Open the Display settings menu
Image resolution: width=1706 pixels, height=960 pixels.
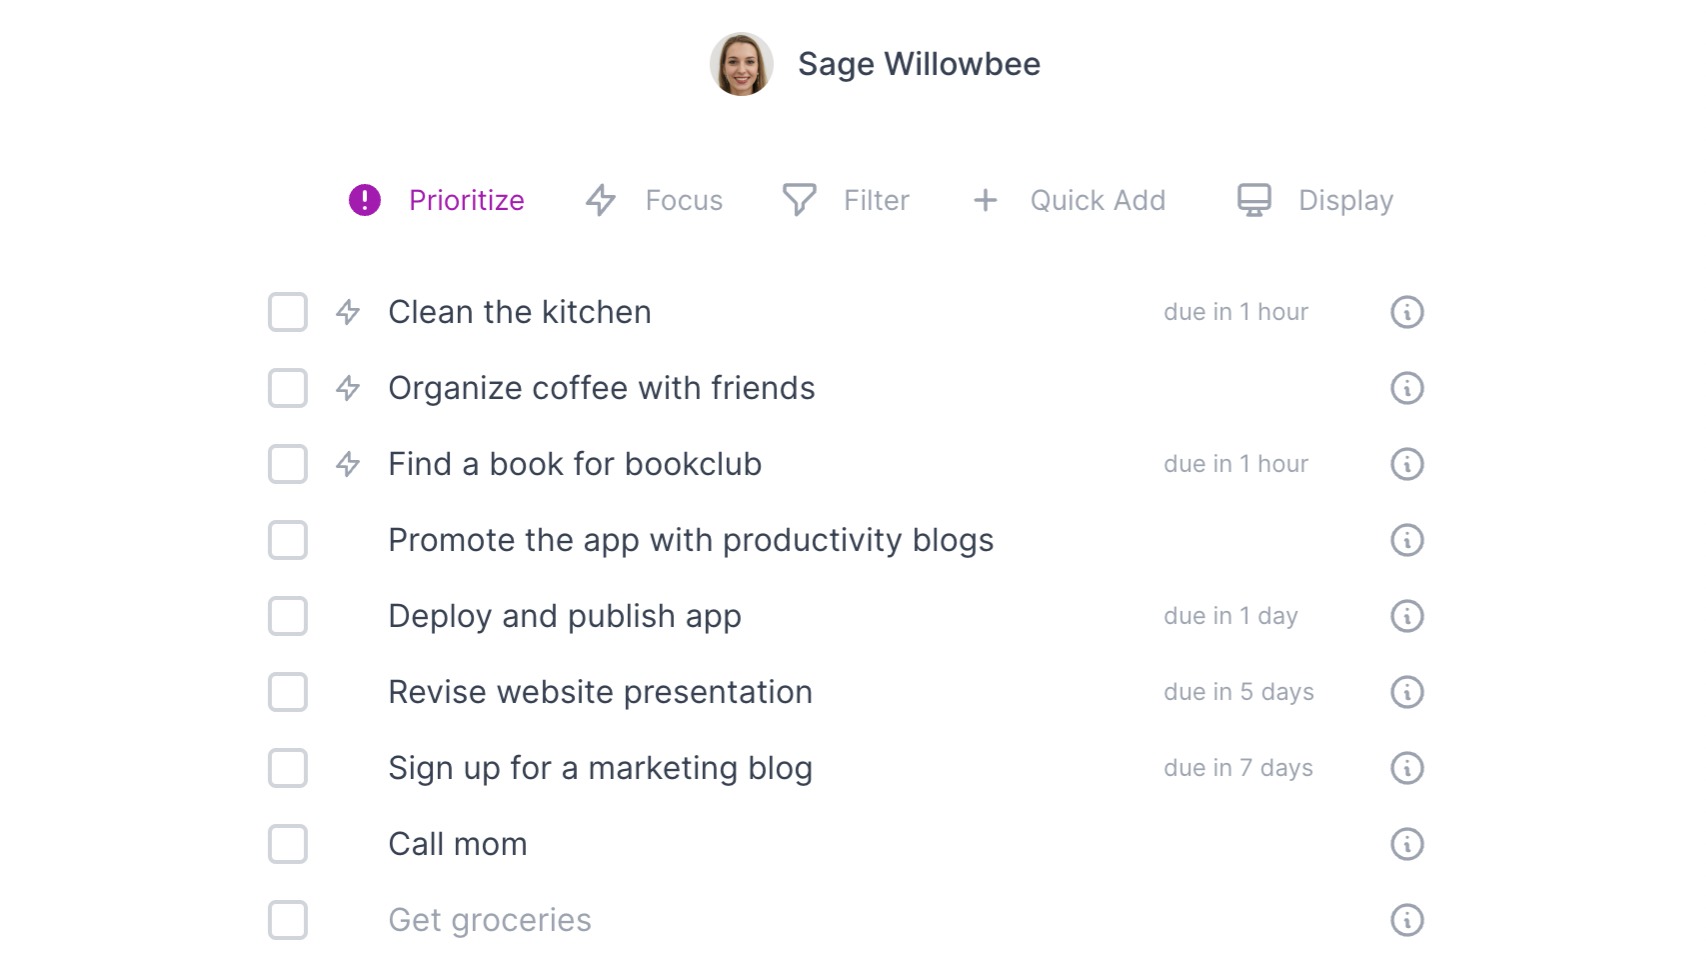(1315, 200)
